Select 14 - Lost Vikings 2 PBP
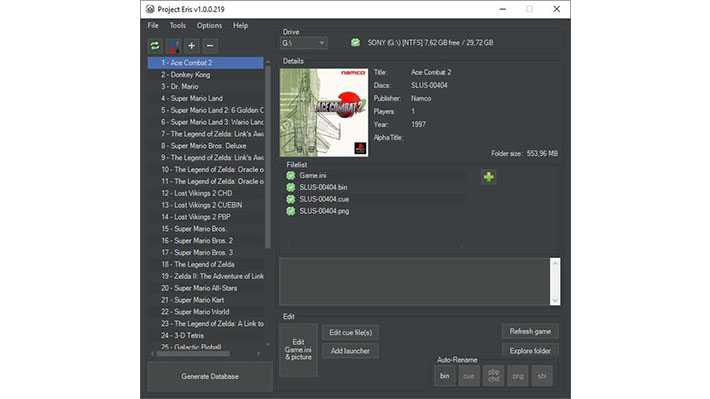This screenshot has width=710, height=399. click(x=206, y=217)
